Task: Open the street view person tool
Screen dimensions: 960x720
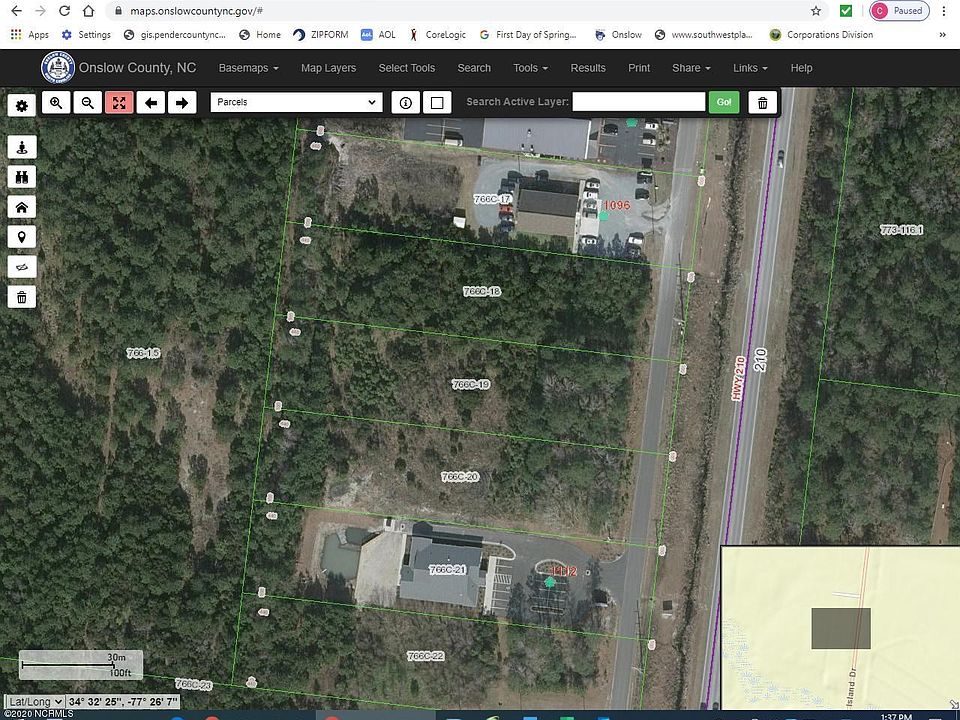Action: [x=22, y=148]
